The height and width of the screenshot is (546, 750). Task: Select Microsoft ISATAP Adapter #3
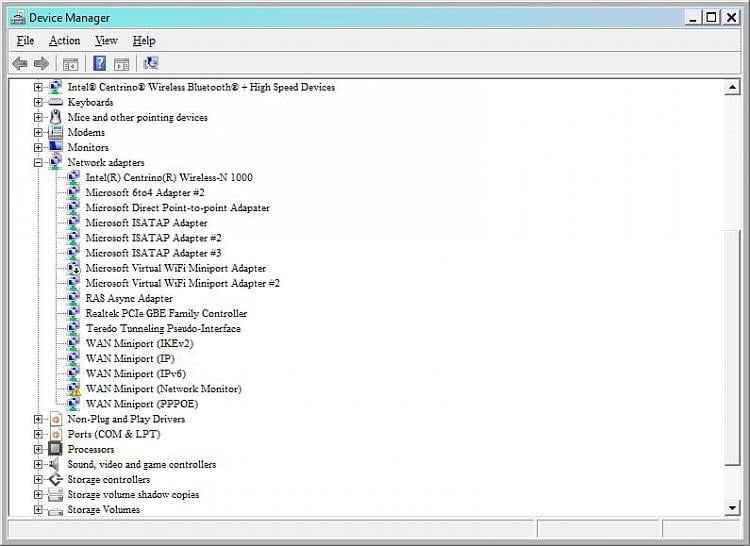point(154,253)
